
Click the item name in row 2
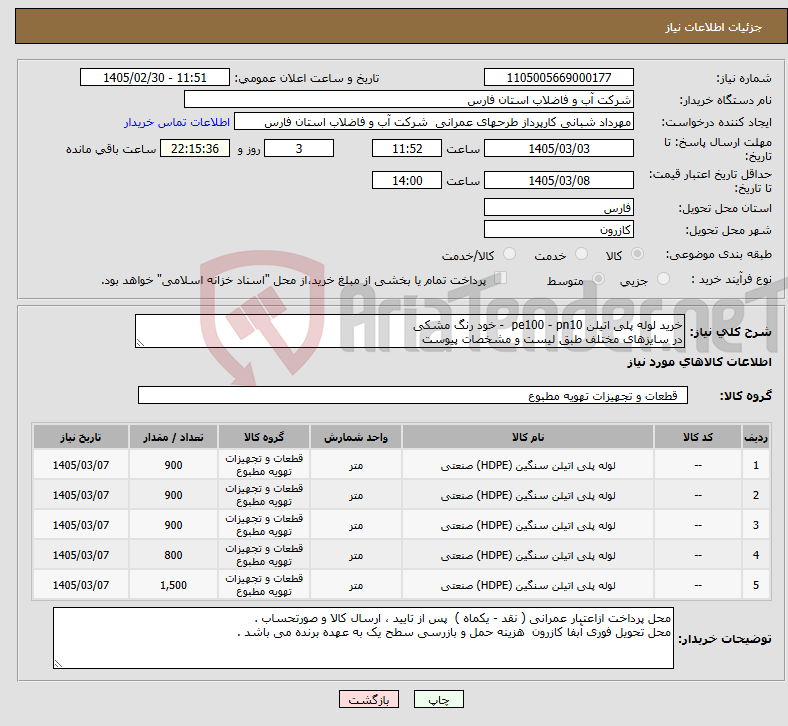528,495
